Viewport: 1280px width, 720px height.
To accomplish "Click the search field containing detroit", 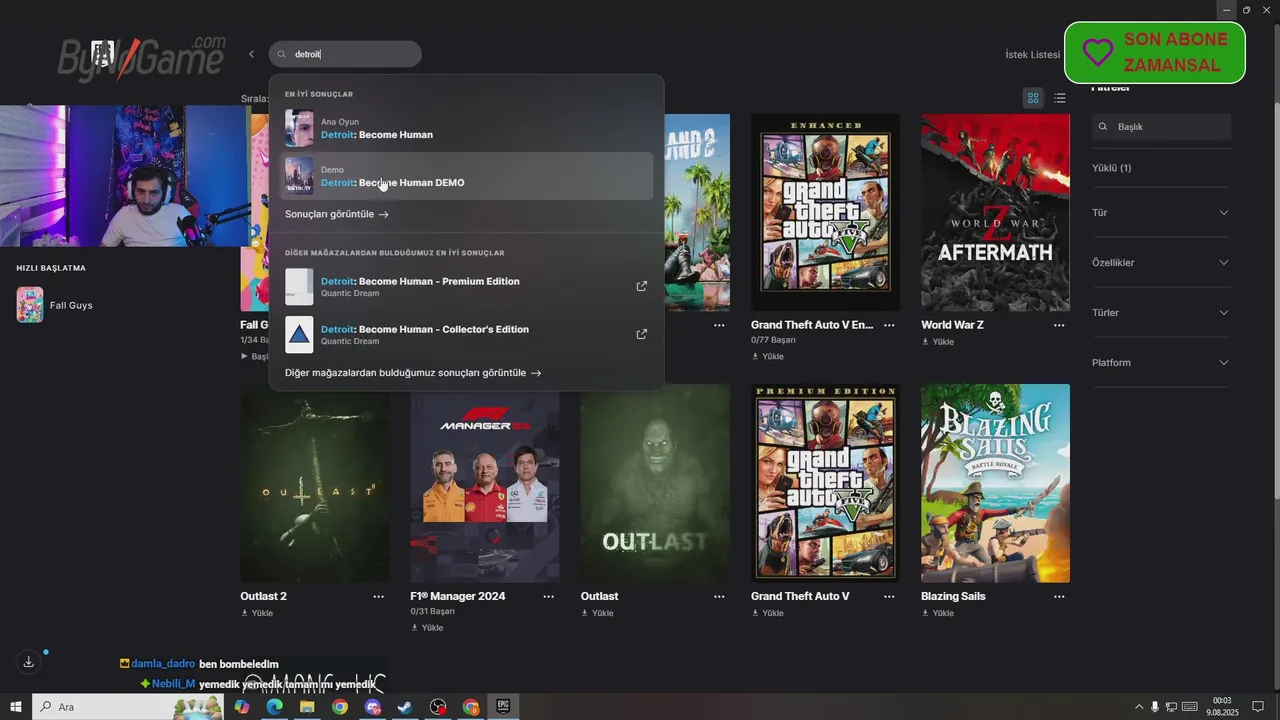I will (345, 54).
